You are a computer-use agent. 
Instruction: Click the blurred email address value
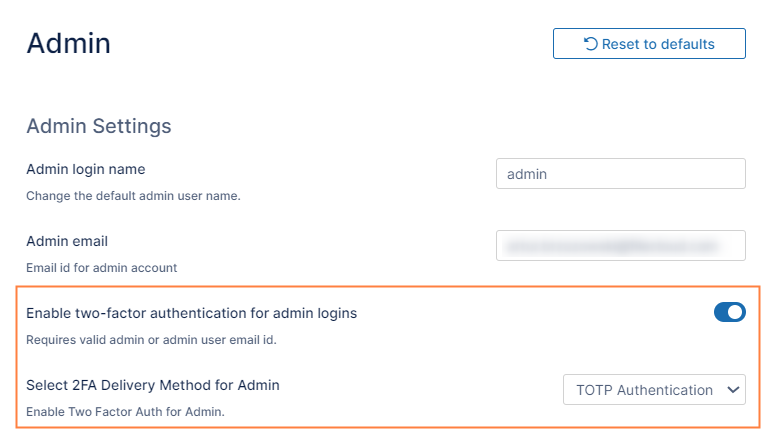612,245
